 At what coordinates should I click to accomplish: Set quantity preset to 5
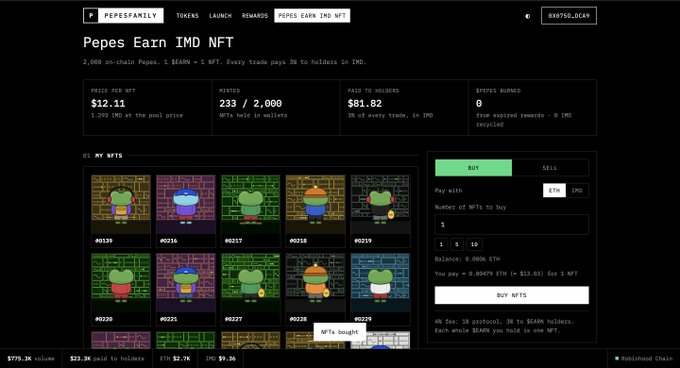(x=457, y=244)
